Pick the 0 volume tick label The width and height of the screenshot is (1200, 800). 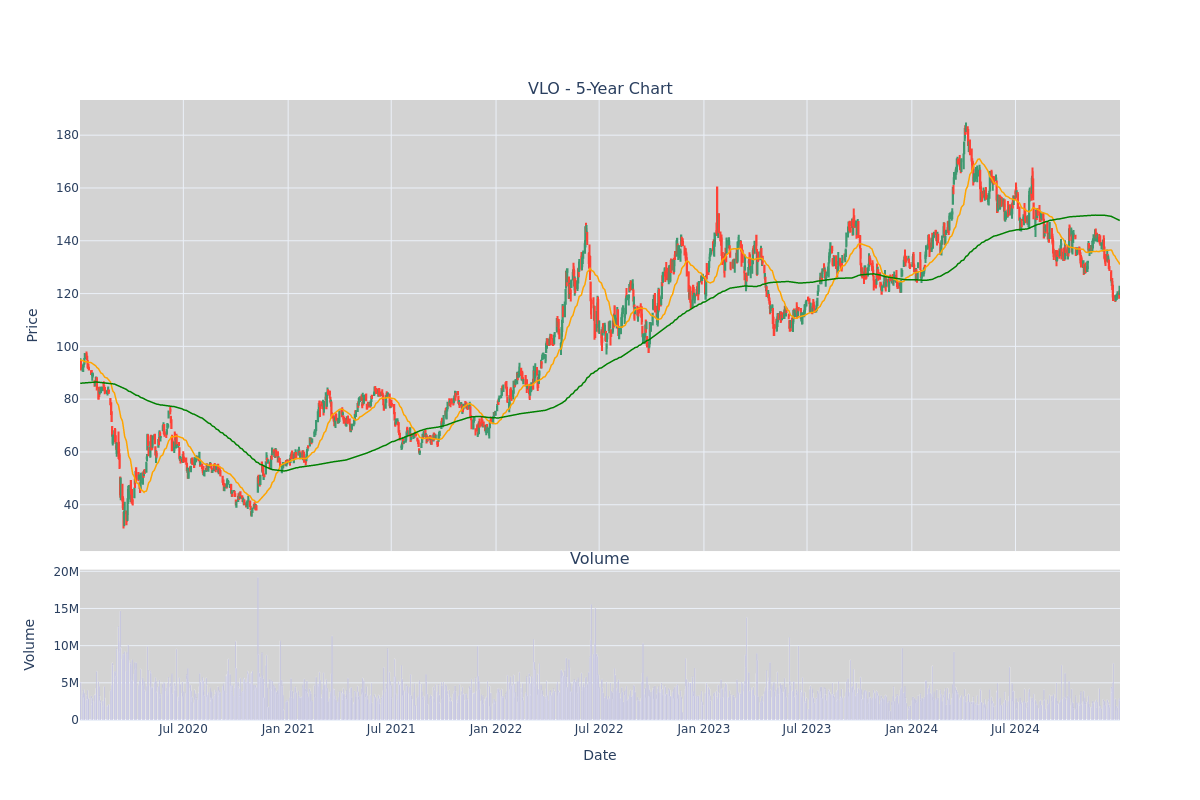[74, 720]
